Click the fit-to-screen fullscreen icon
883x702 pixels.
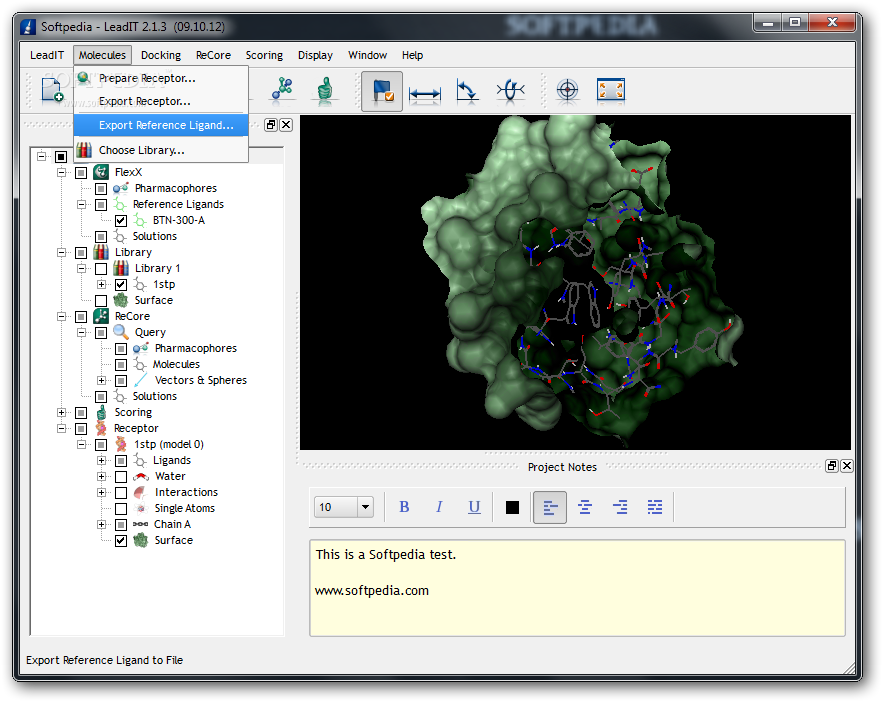(610, 90)
